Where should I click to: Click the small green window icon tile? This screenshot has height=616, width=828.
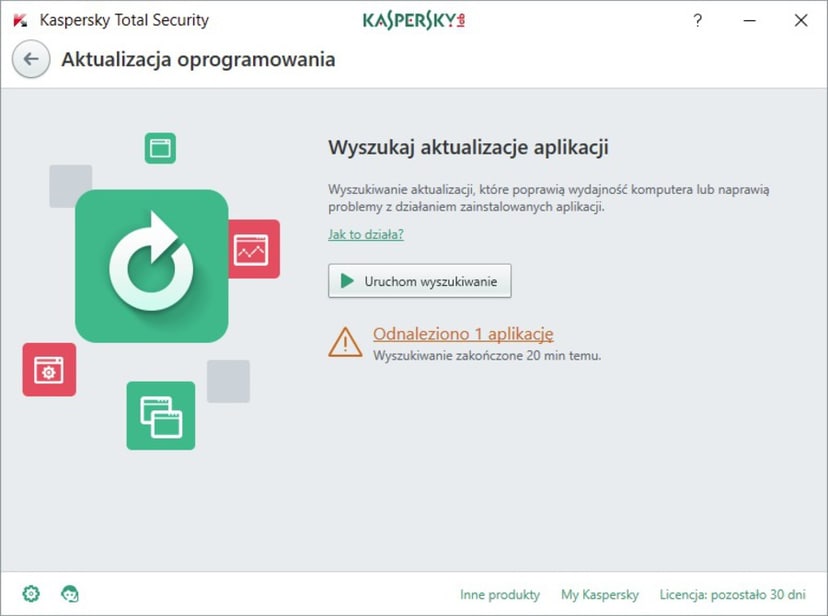[x=160, y=148]
